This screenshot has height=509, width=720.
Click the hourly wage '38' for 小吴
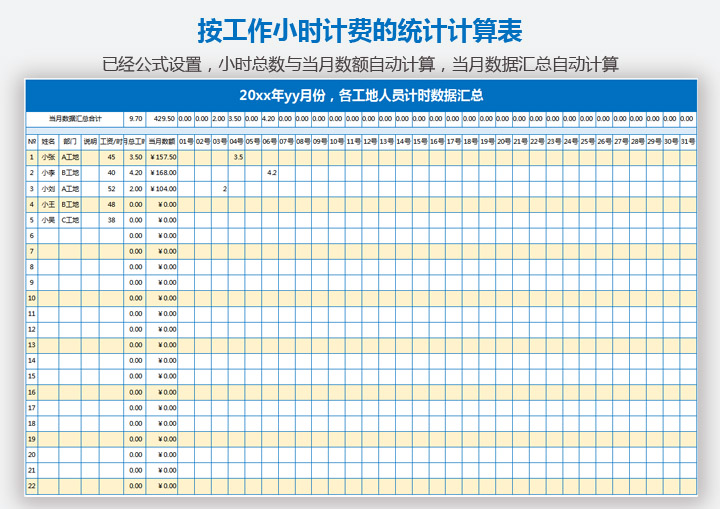point(112,220)
